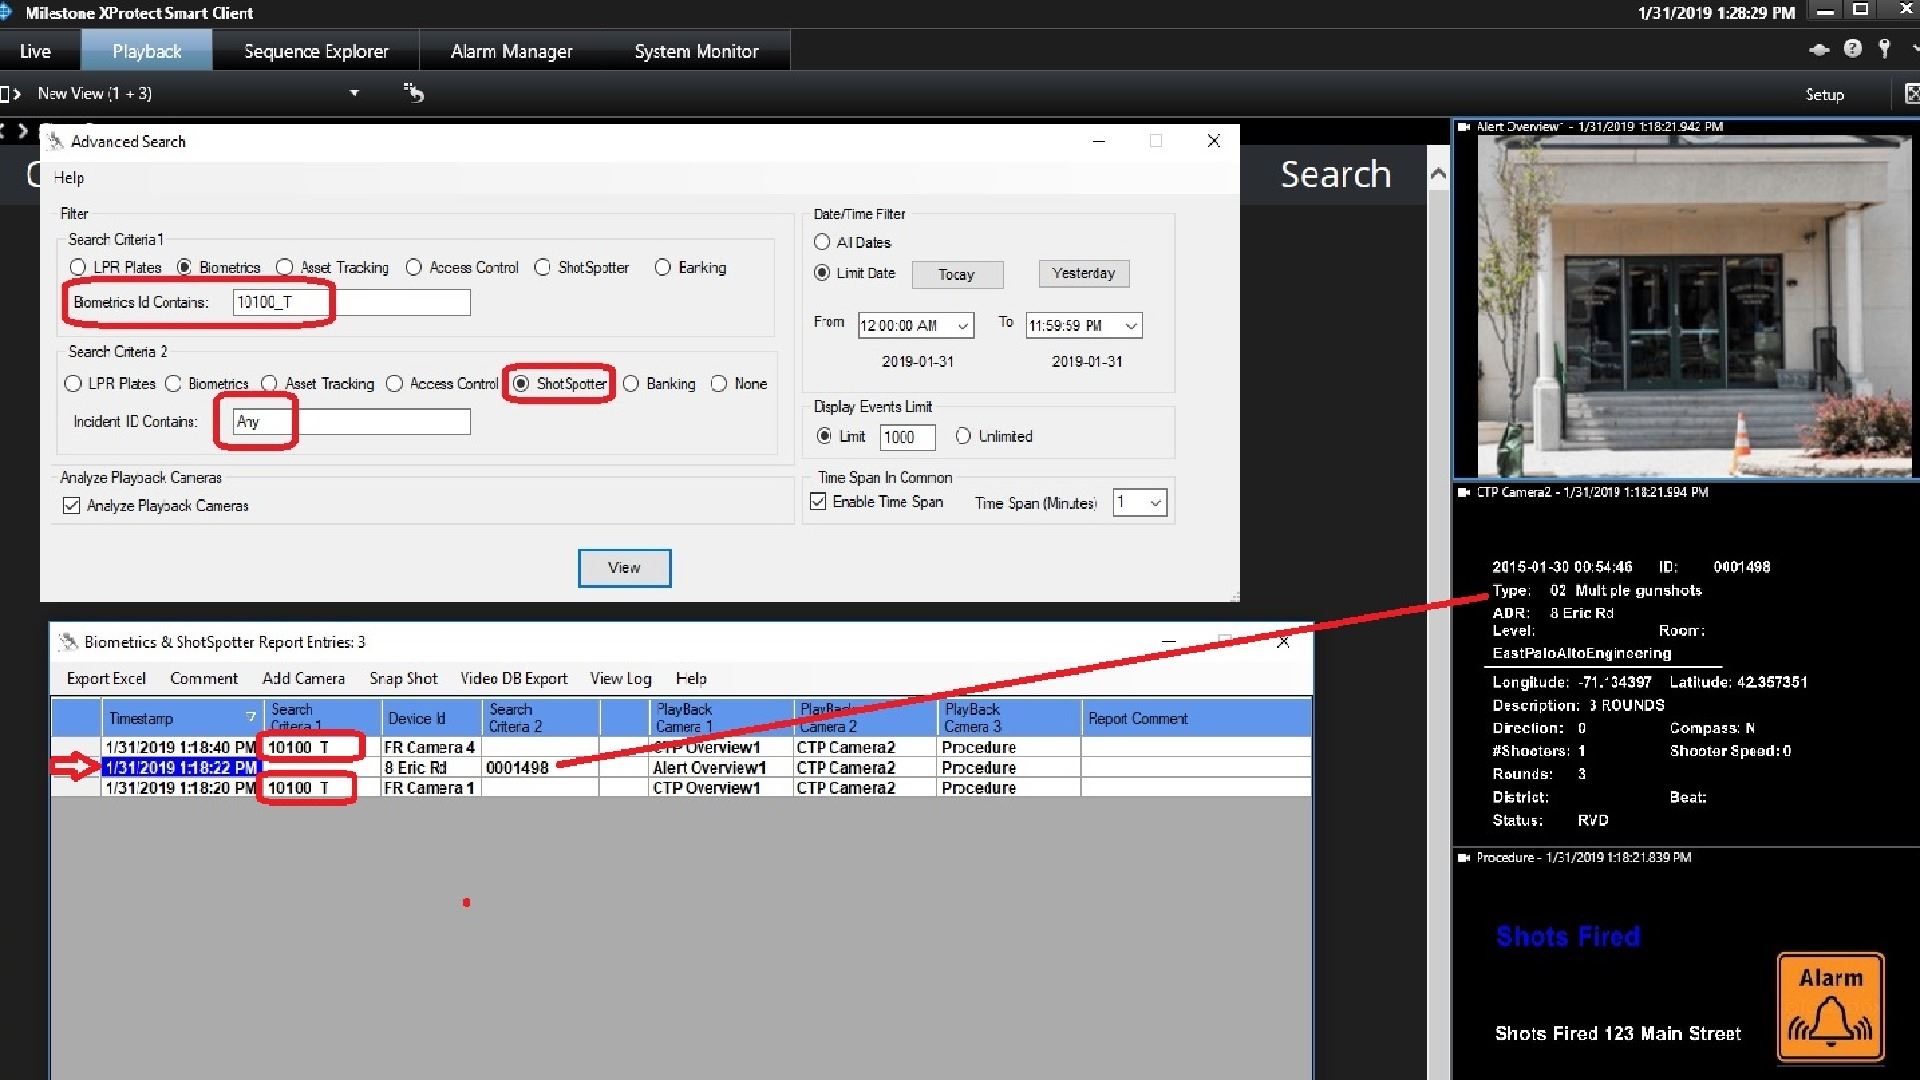Click the View button
Image resolution: width=1920 pixels, height=1080 pixels.
(624, 568)
